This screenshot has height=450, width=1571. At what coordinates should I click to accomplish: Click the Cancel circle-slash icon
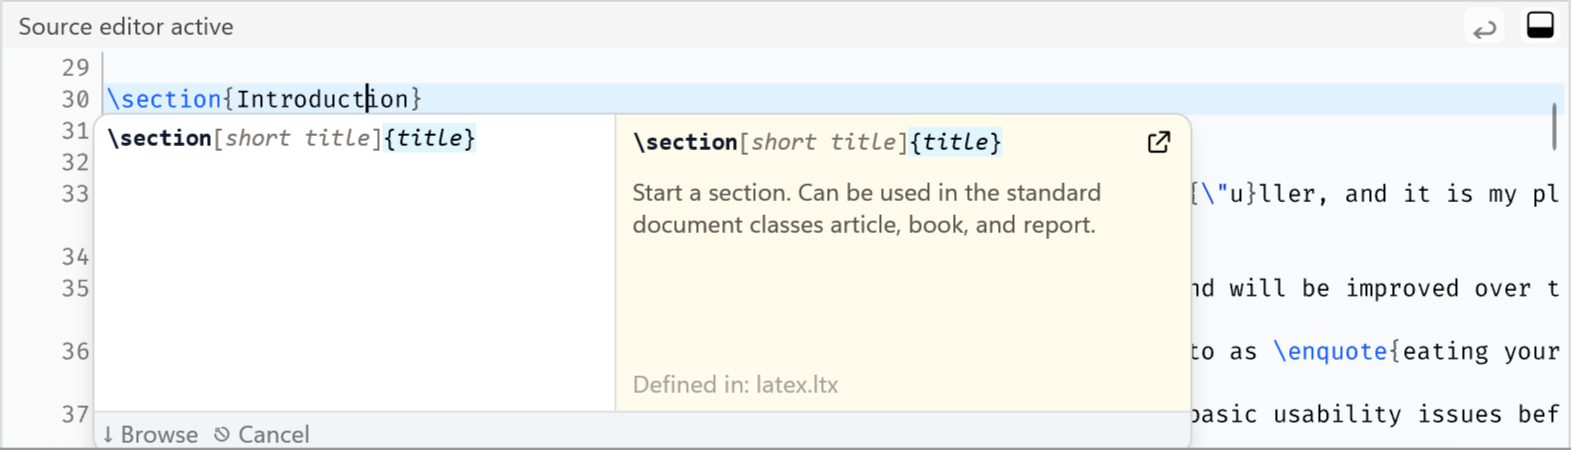tap(222, 434)
